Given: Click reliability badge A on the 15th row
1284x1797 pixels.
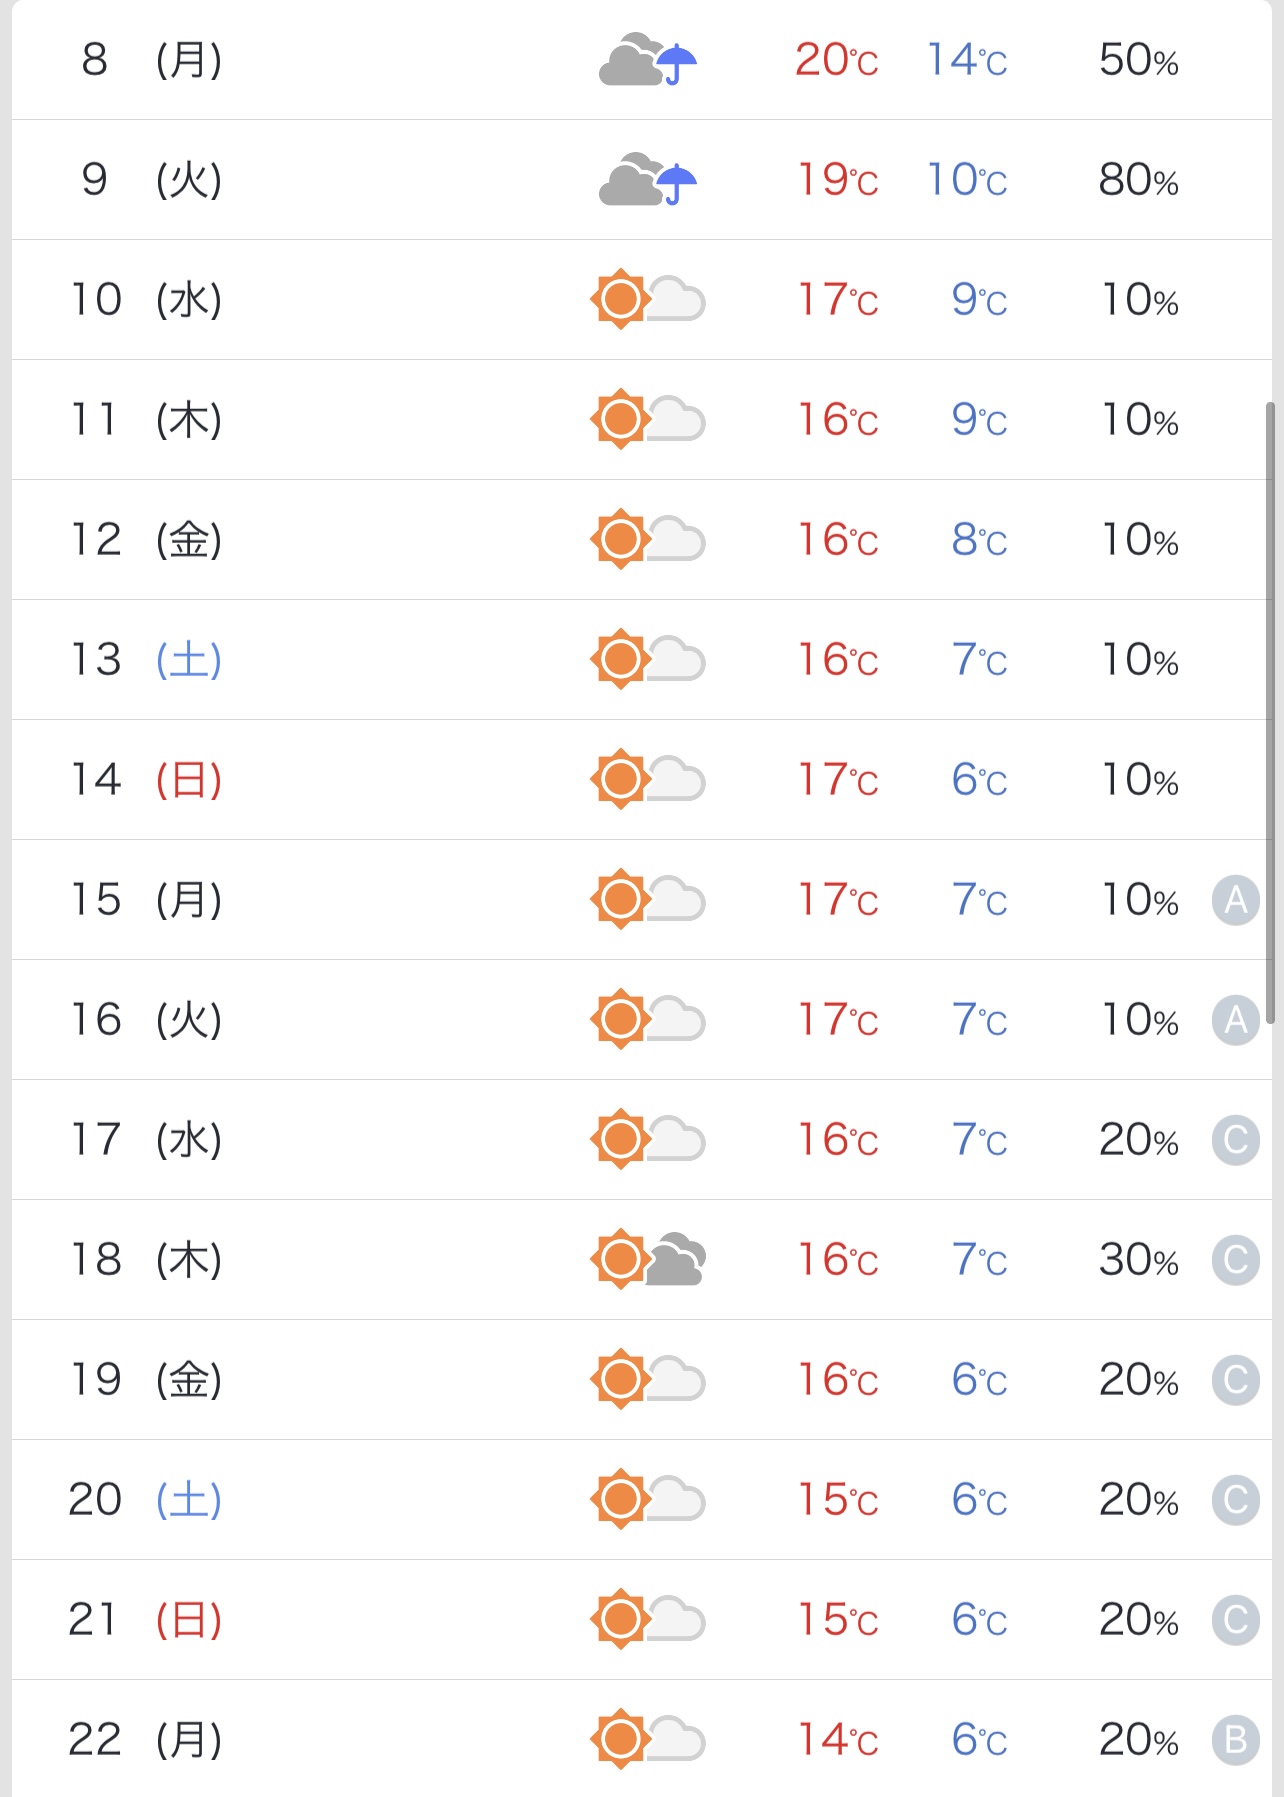Looking at the screenshot, I should click(1235, 900).
